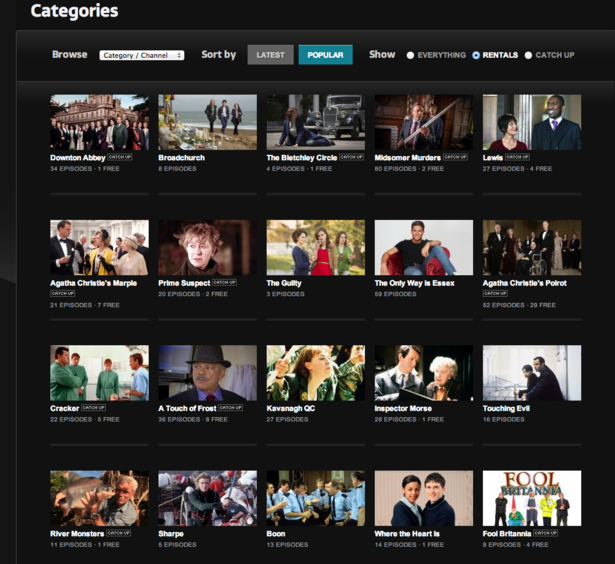
Task: Open The Bletchley Circle thumbnail
Action: coord(316,122)
